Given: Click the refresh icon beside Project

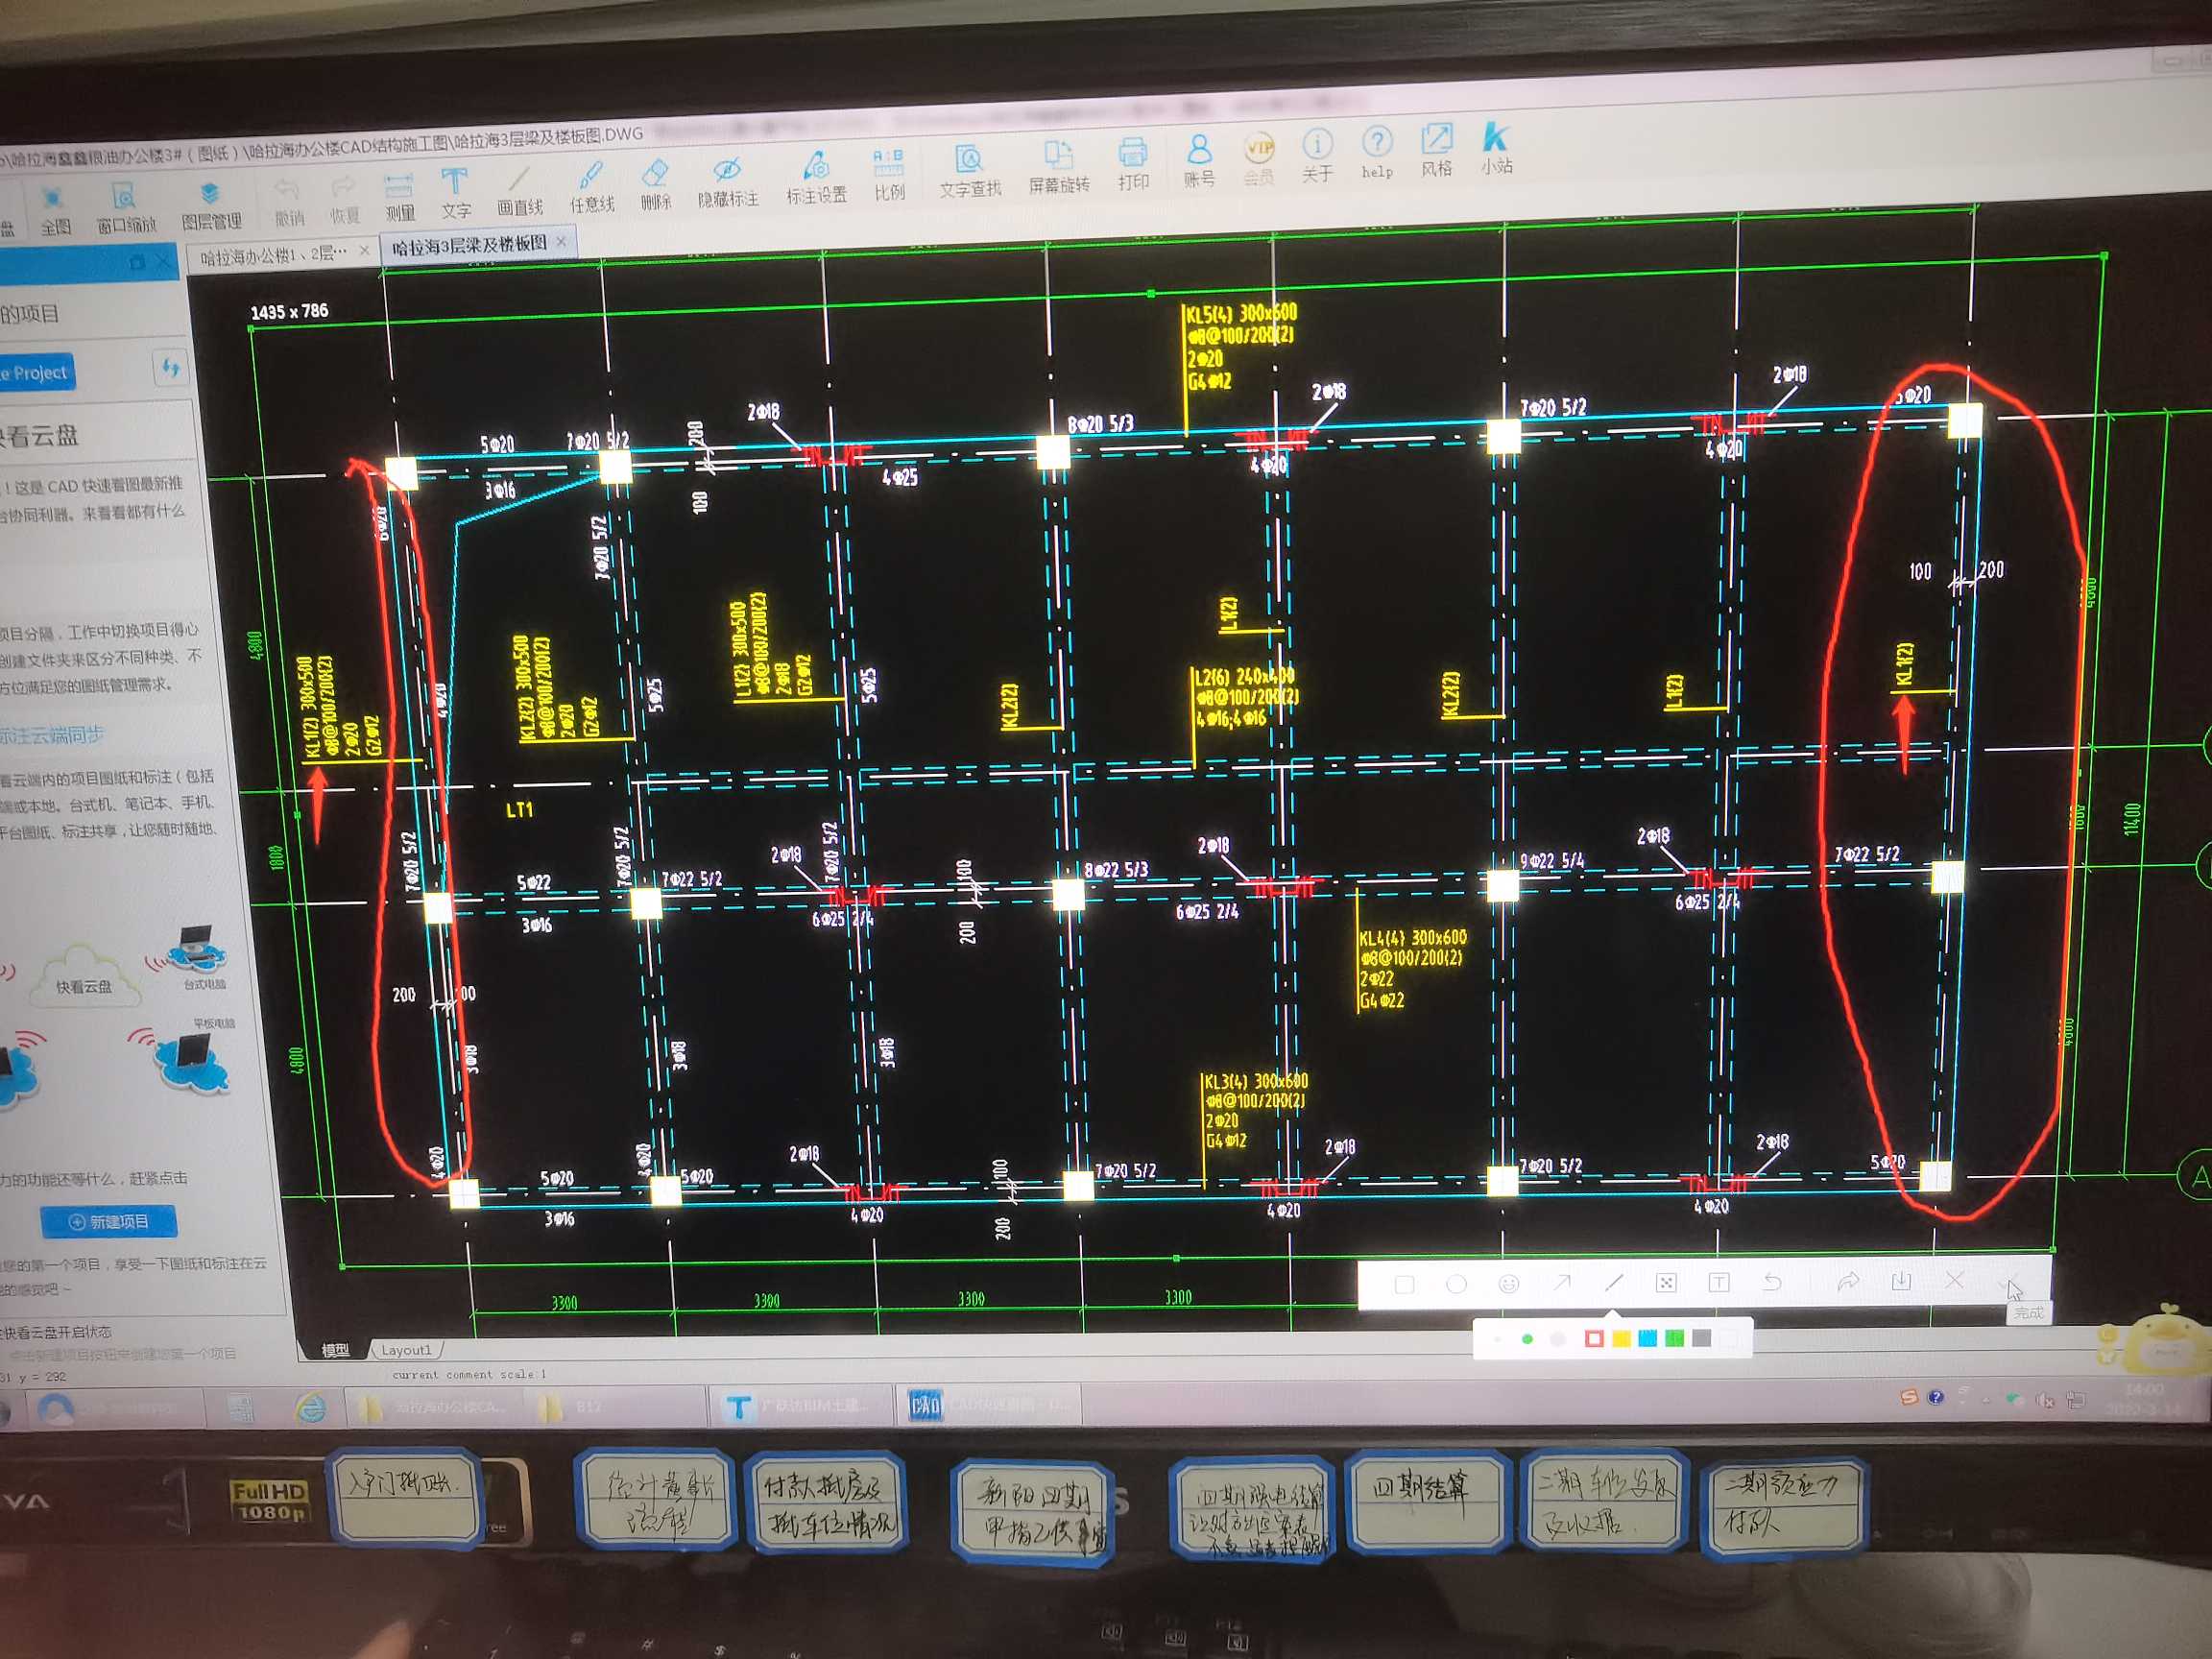Looking at the screenshot, I should [x=170, y=368].
